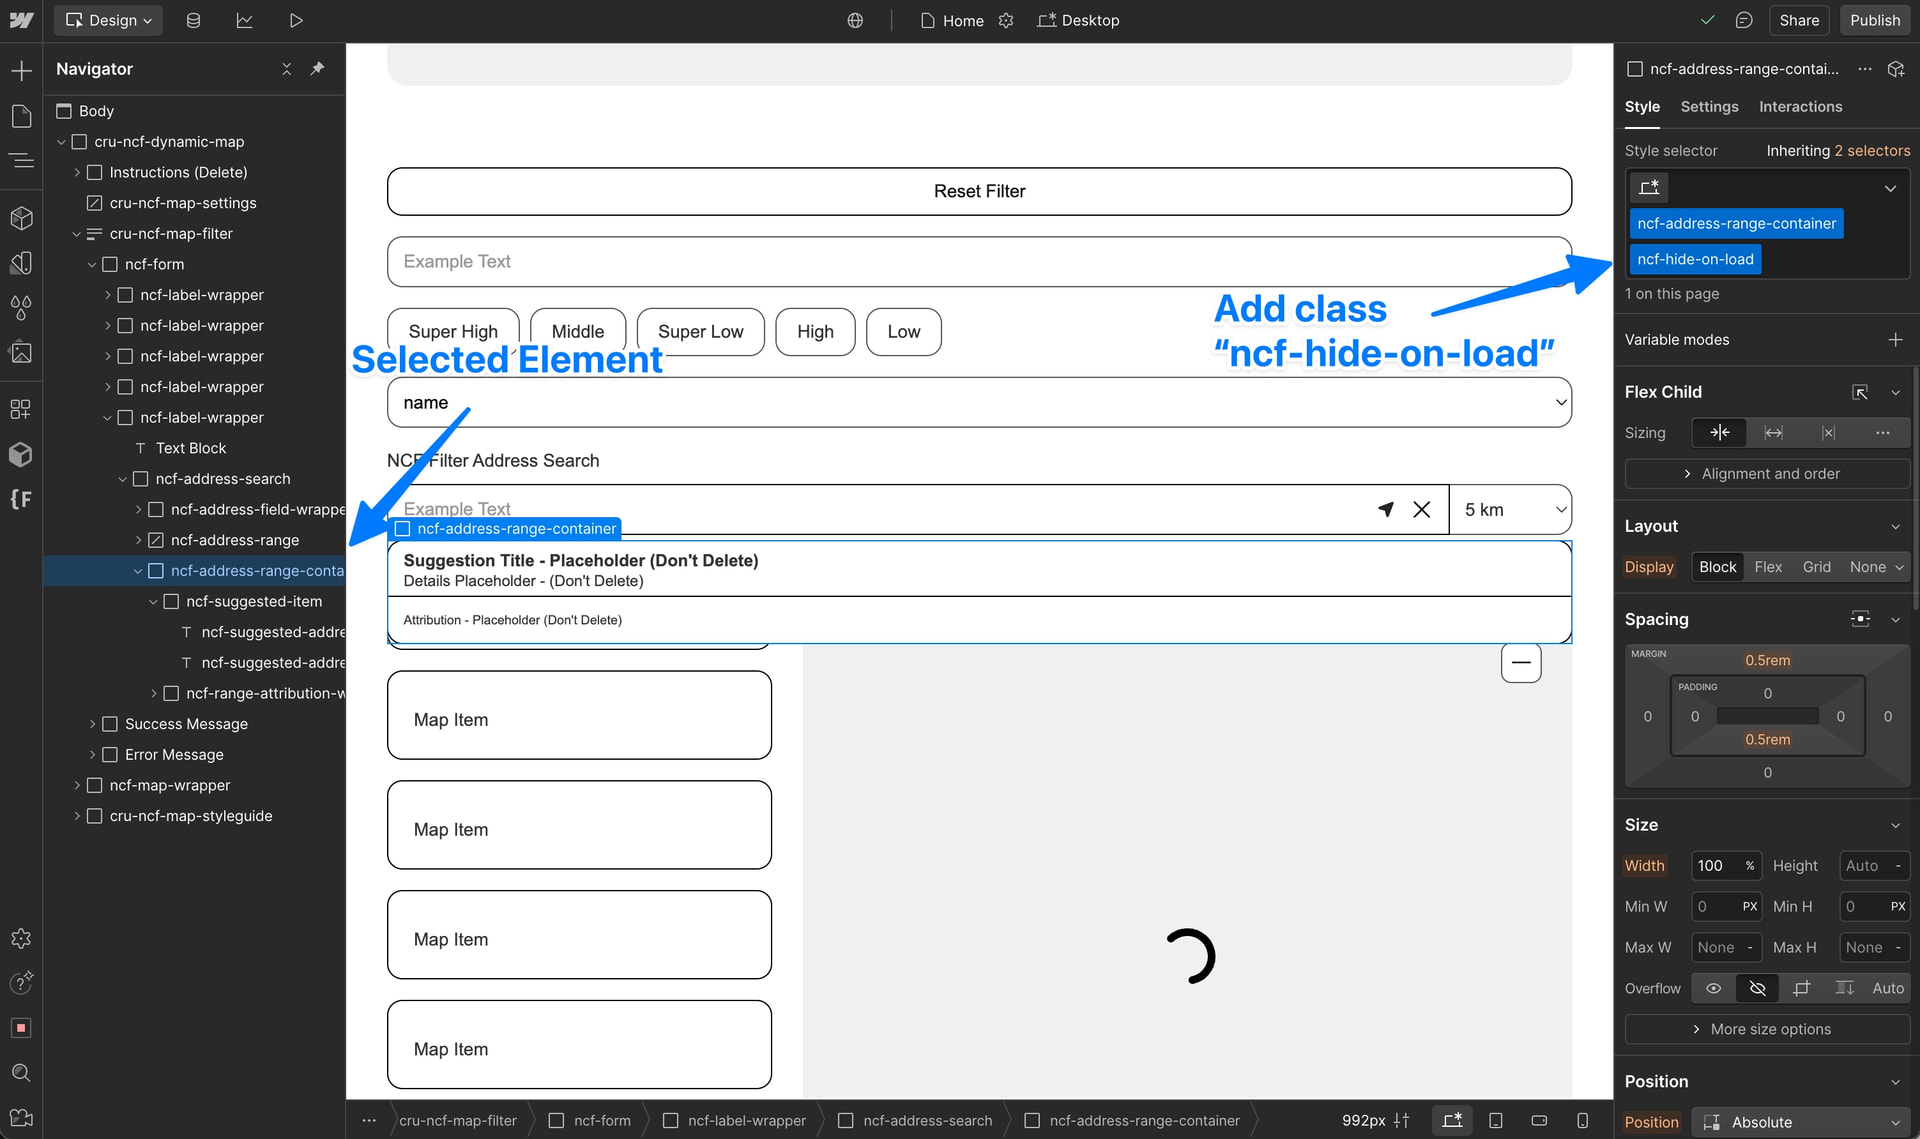
Task: Click the map zoom-out minus button
Action: (1521, 662)
